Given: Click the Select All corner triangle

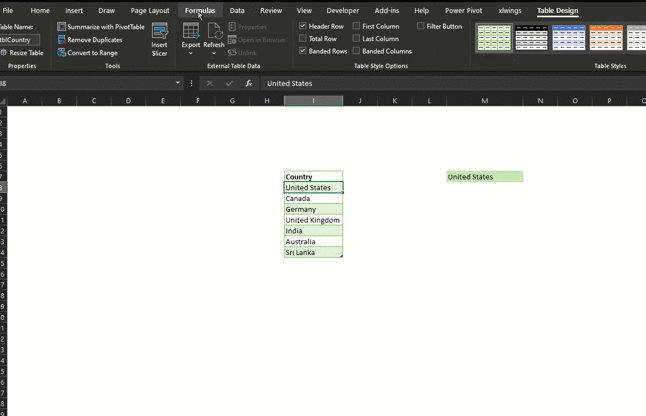Looking at the screenshot, I should tap(3, 101).
